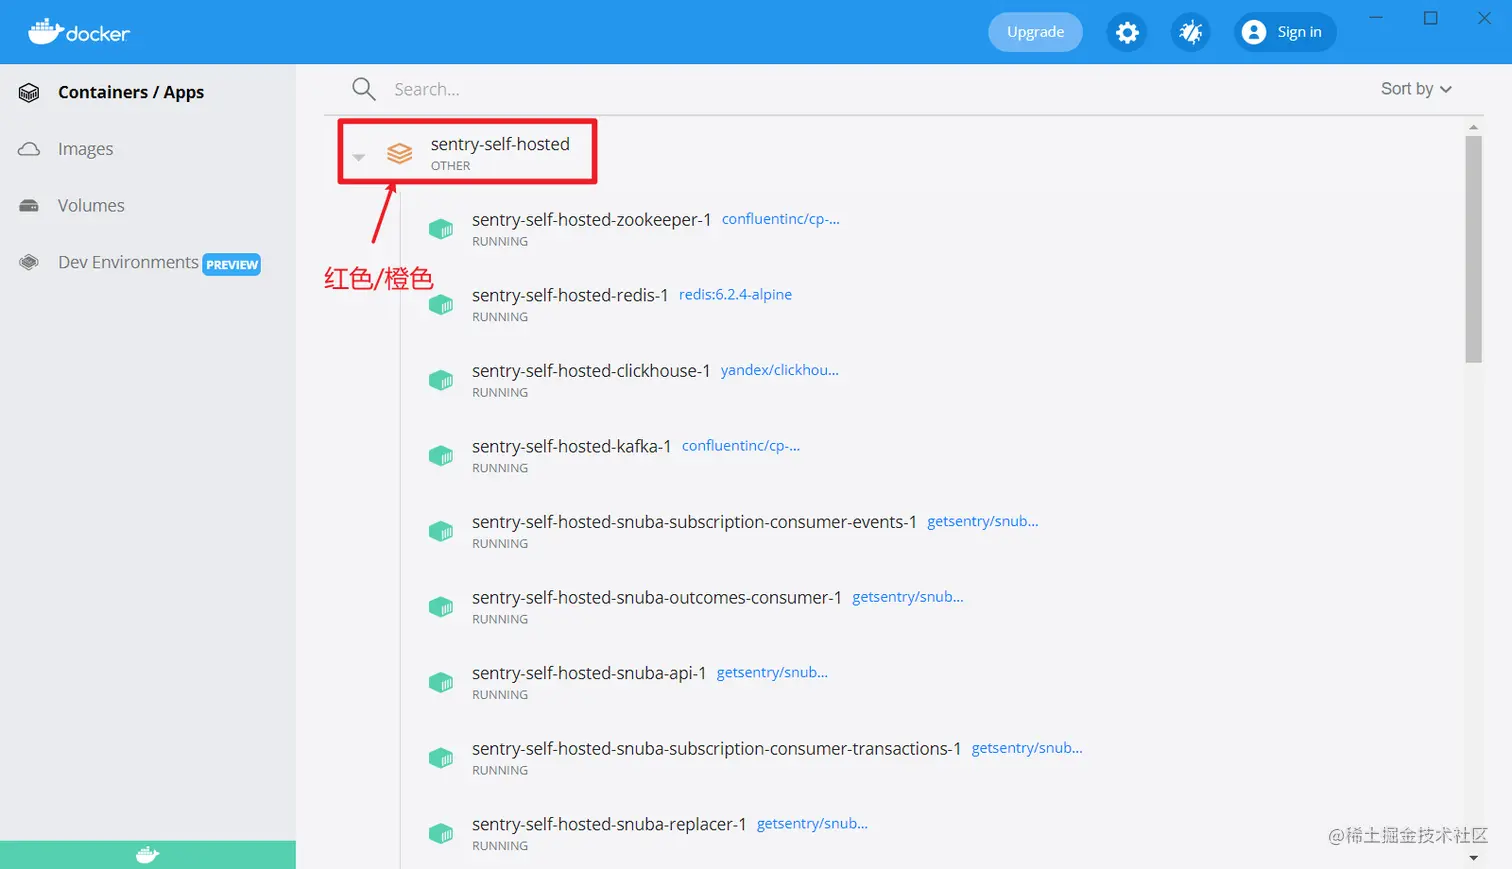Viewport: 1512px width, 869px height.
Task: Click the Dev Environments sidebar icon
Action: 29,262
